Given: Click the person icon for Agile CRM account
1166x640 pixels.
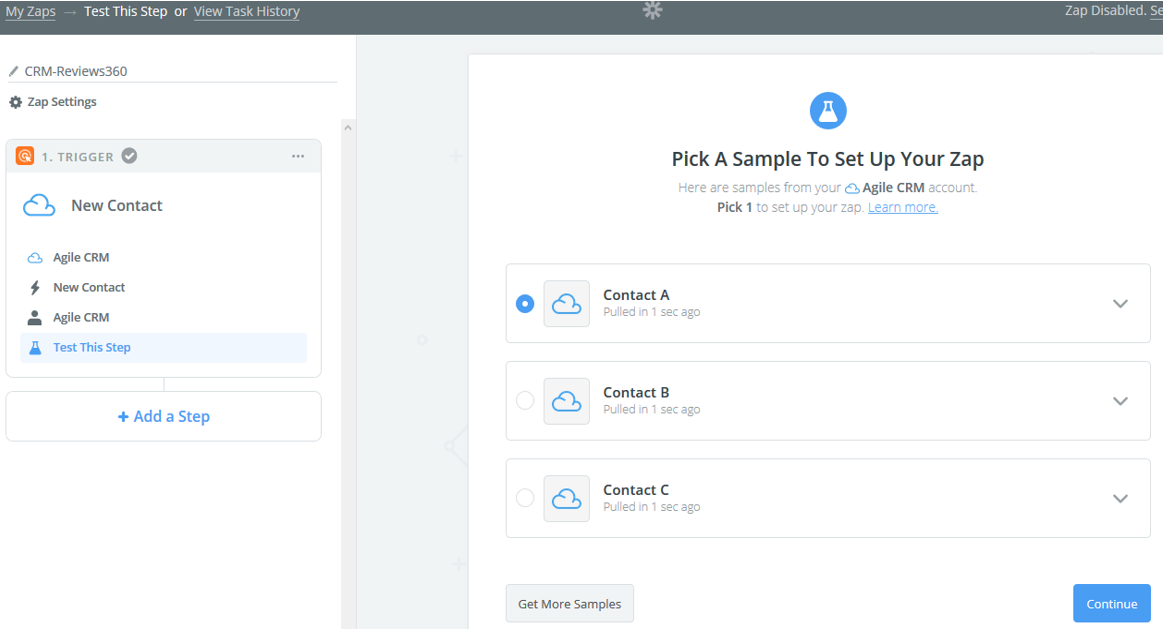Looking at the screenshot, I should pos(35,318).
